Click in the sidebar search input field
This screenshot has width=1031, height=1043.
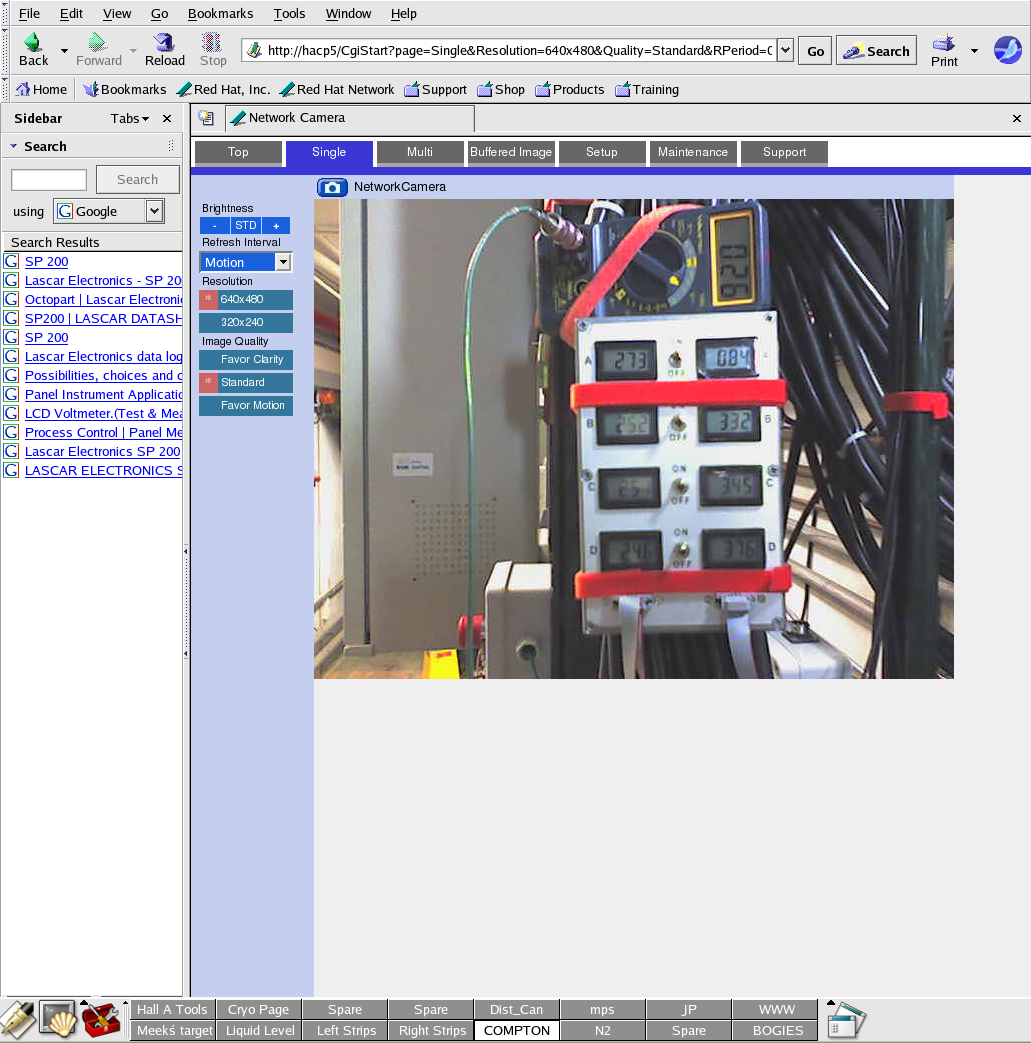pyautogui.click(x=49, y=180)
